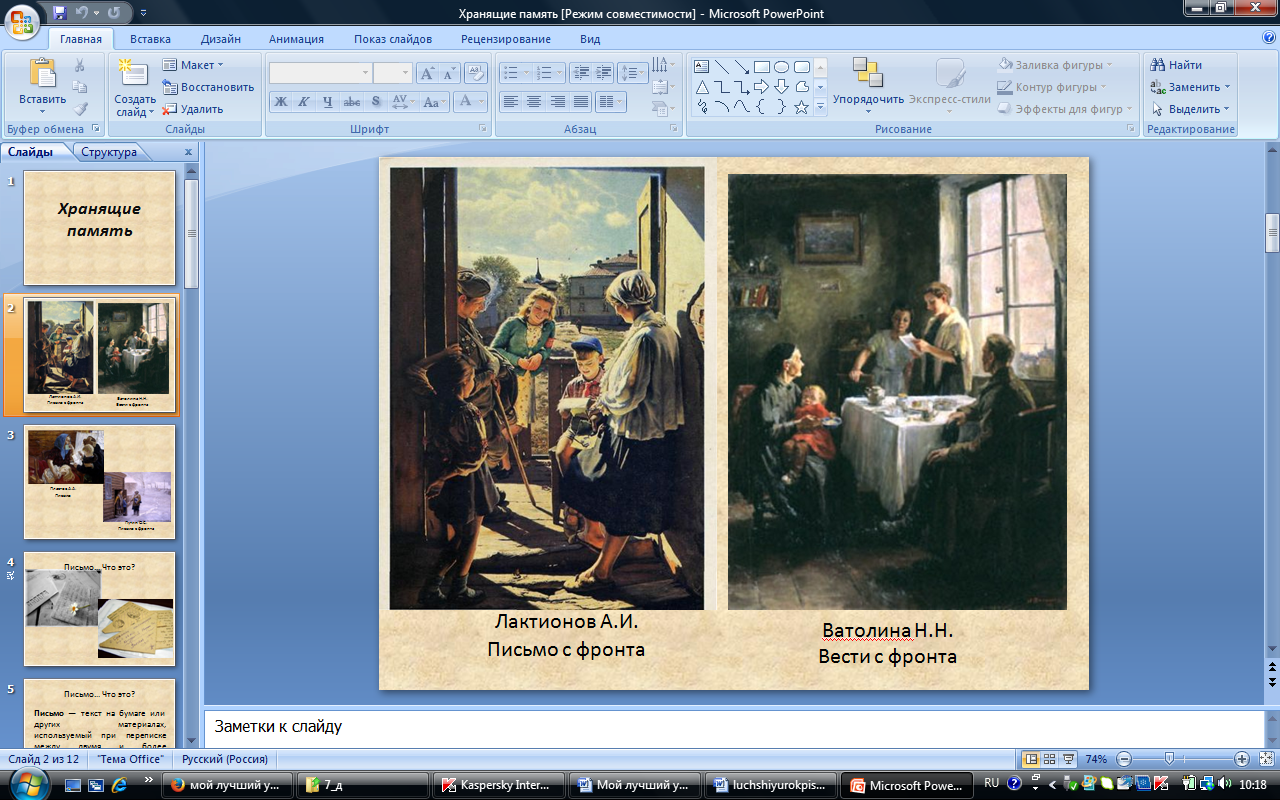Select the five-point star shape

[x=802, y=107]
